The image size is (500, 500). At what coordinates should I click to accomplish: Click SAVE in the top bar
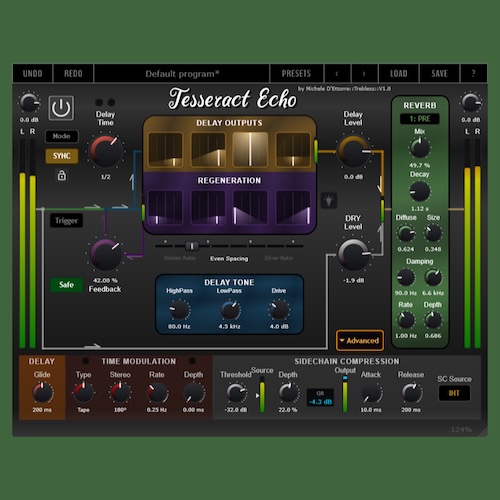click(439, 73)
